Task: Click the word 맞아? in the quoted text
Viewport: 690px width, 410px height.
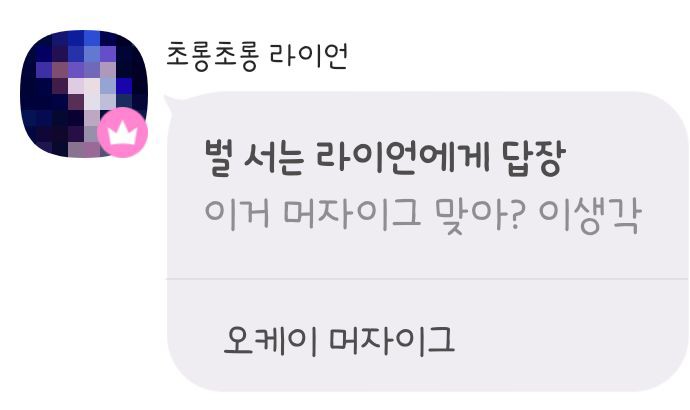Action: [480, 215]
